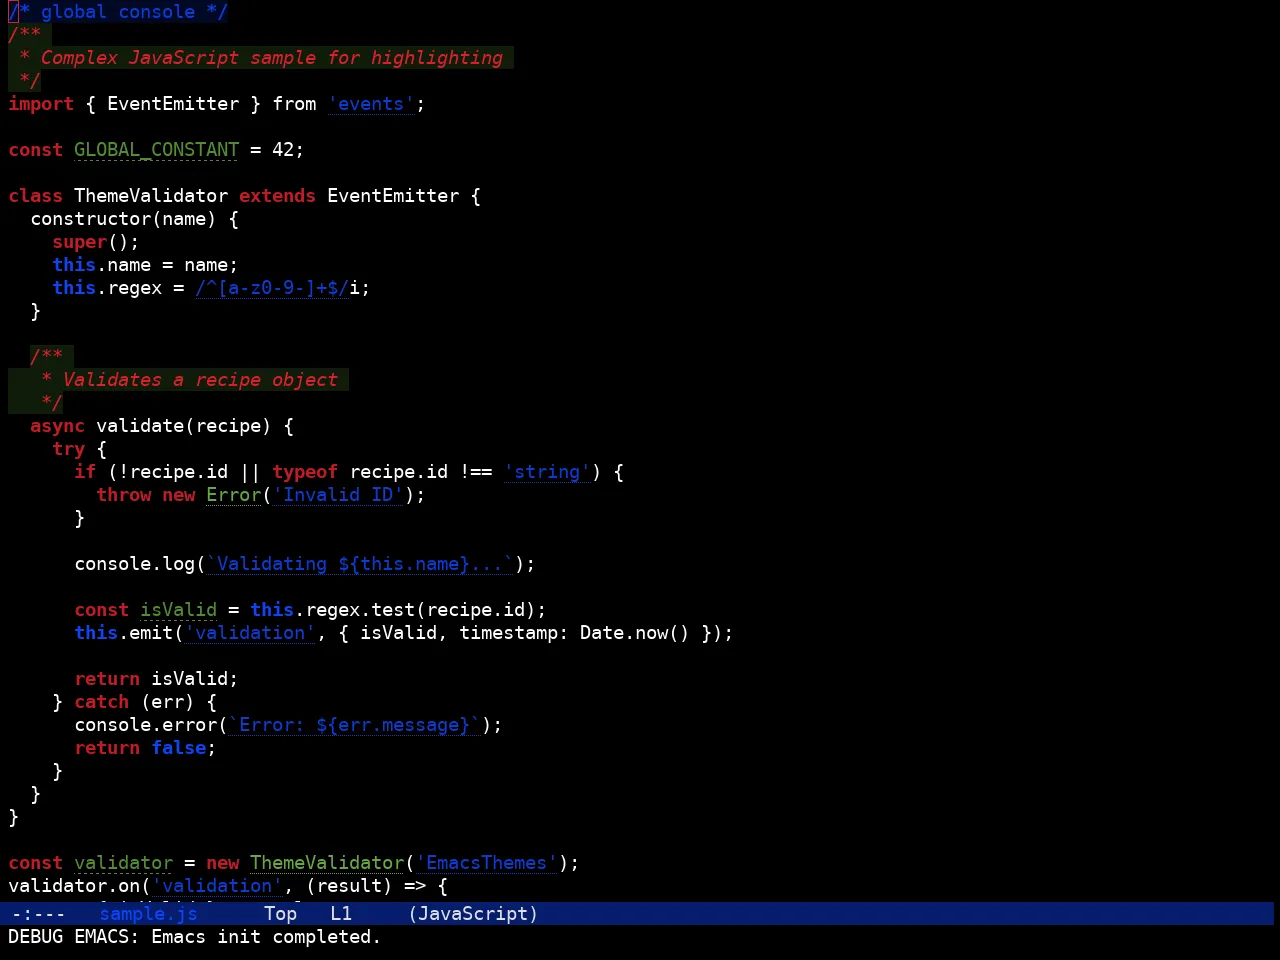Click the -:--- buffer status indicator
Image resolution: width=1280 pixels, height=960 pixels.
pos(38,913)
